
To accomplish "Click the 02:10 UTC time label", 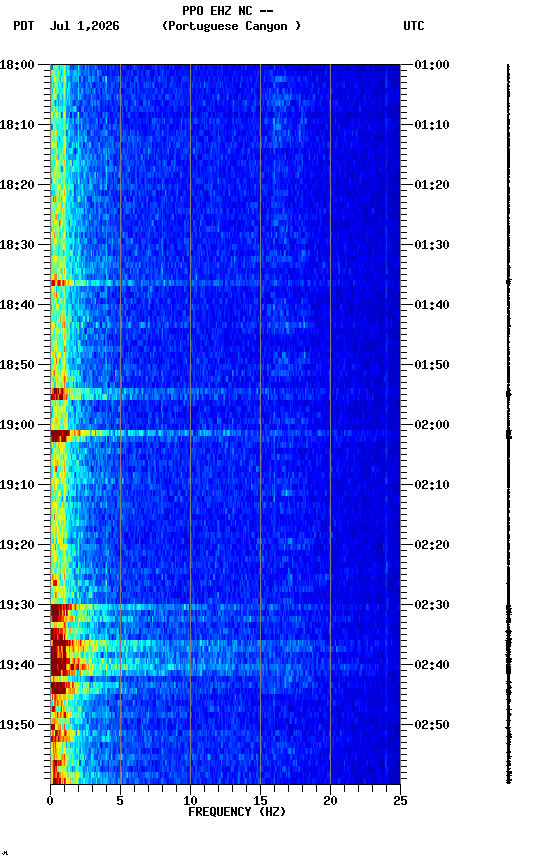I will [432, 485].
